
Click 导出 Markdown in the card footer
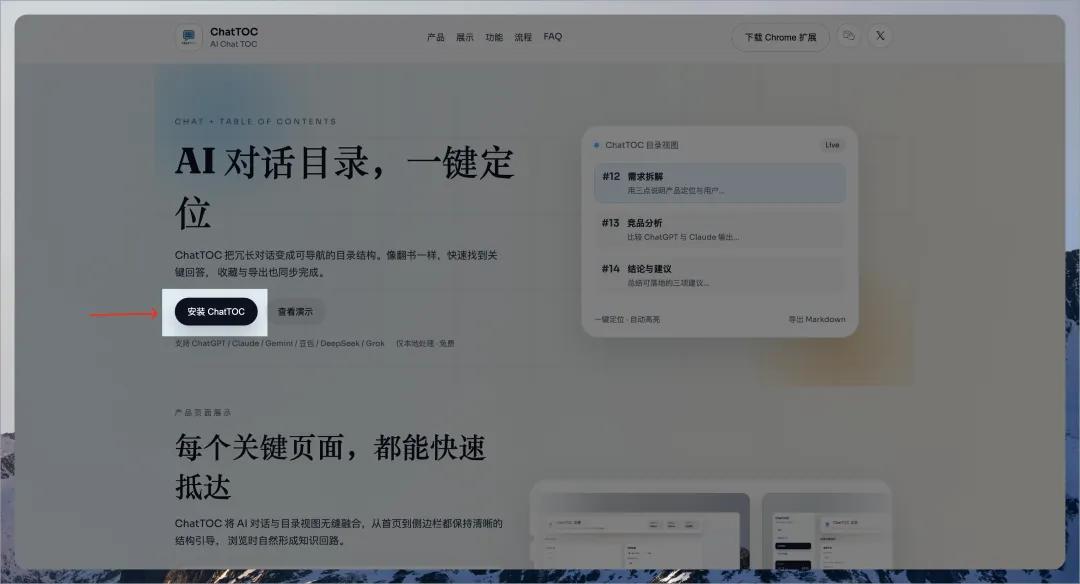click(x=817, y=320)
